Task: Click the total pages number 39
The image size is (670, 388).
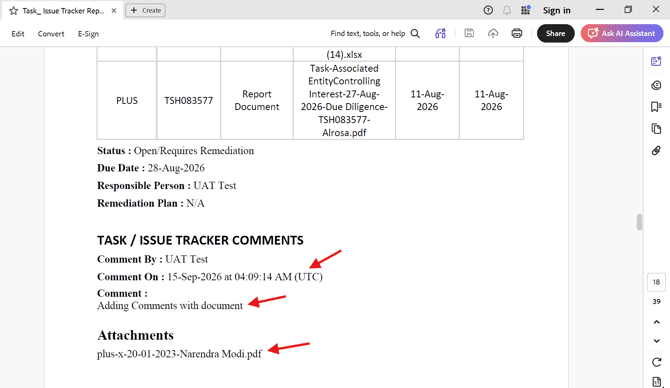Action: point(656,301)
